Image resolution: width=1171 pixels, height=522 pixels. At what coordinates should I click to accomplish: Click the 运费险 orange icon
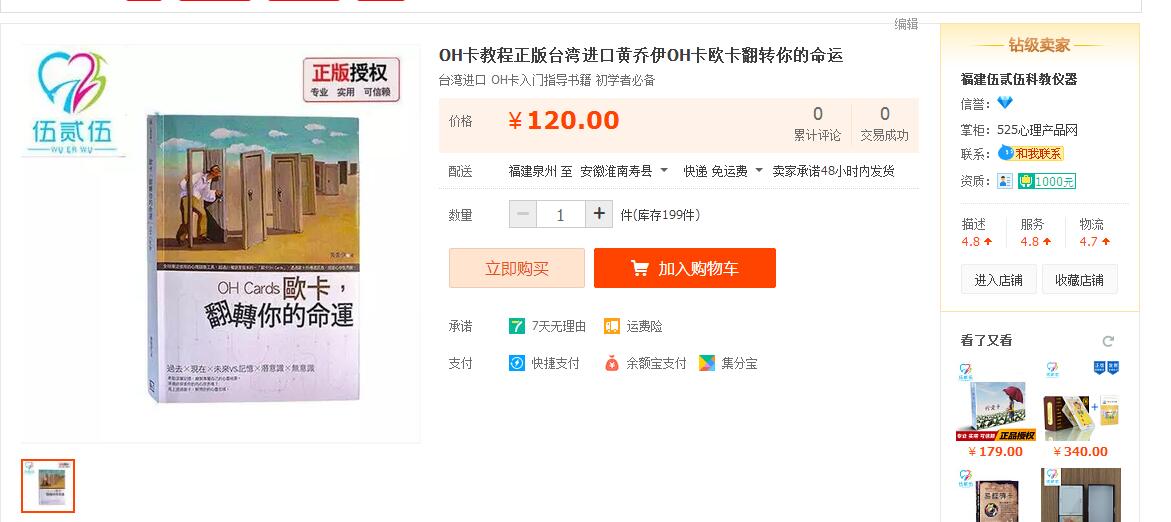coord(612,326)
